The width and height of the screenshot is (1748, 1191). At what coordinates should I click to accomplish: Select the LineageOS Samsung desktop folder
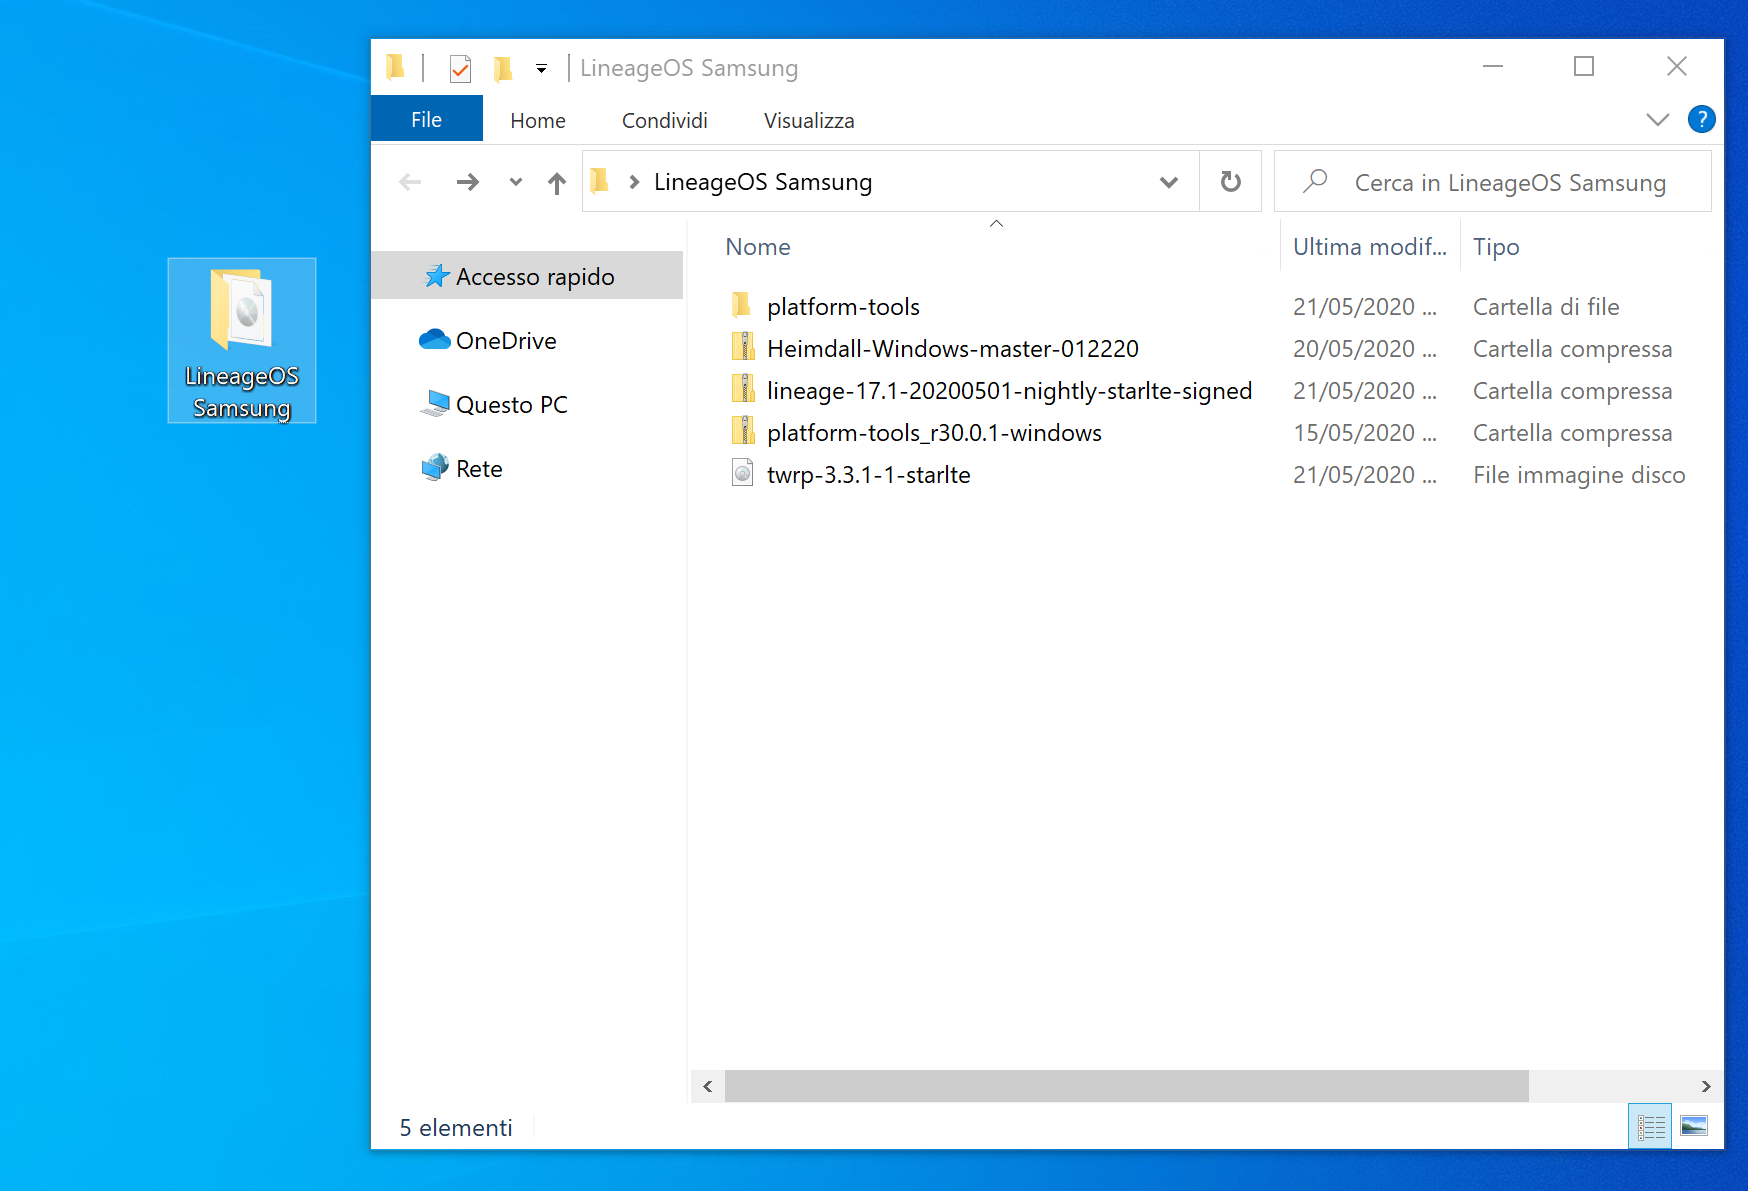(242, 341)
